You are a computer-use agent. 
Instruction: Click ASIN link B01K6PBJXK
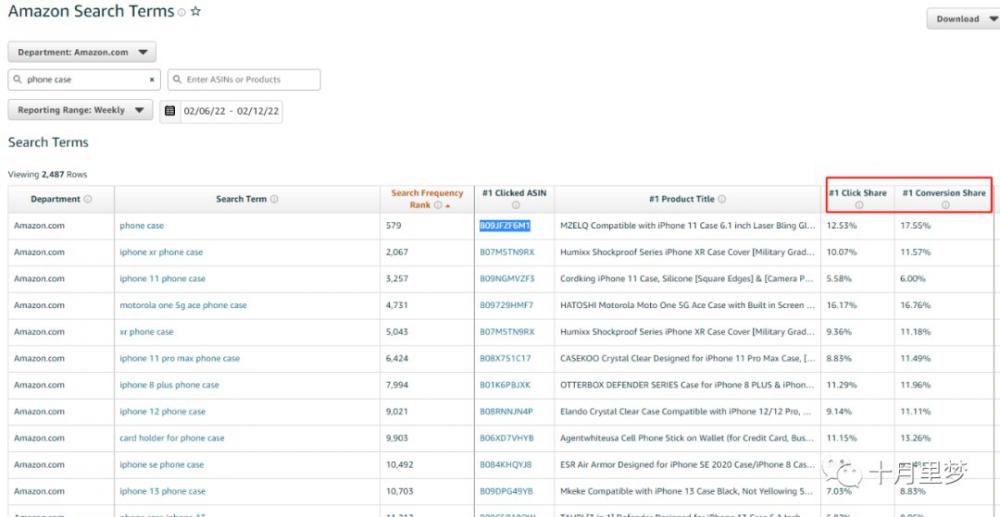pos(505,385)
